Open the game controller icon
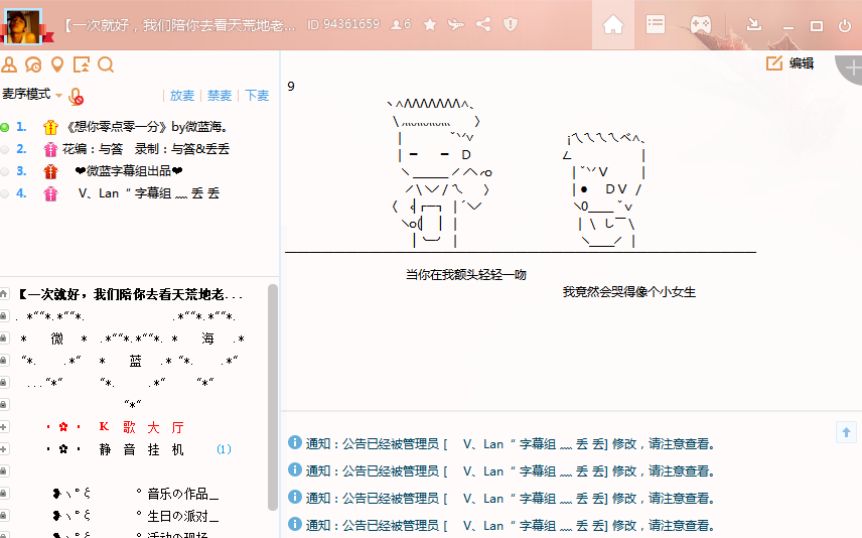 pyautogui.click(x=701, y=24)
